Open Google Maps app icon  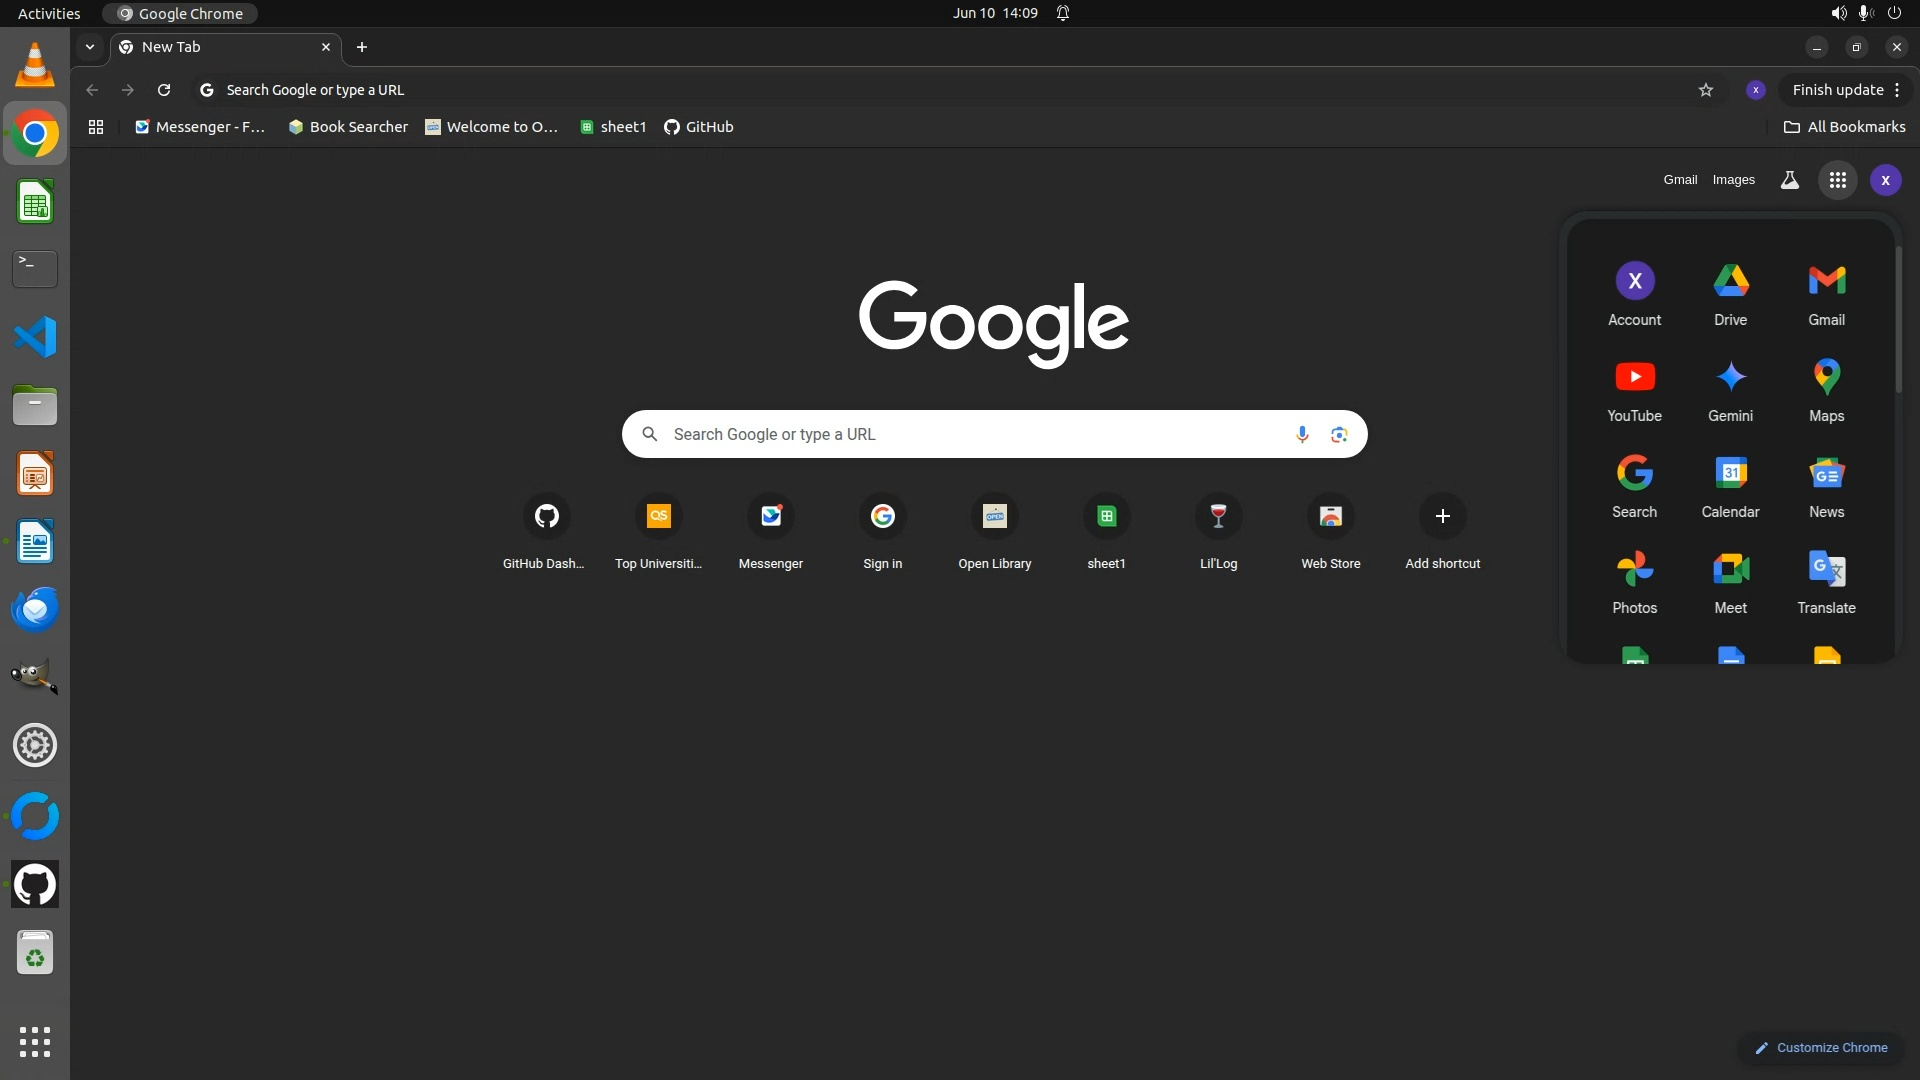[1826, 389]
